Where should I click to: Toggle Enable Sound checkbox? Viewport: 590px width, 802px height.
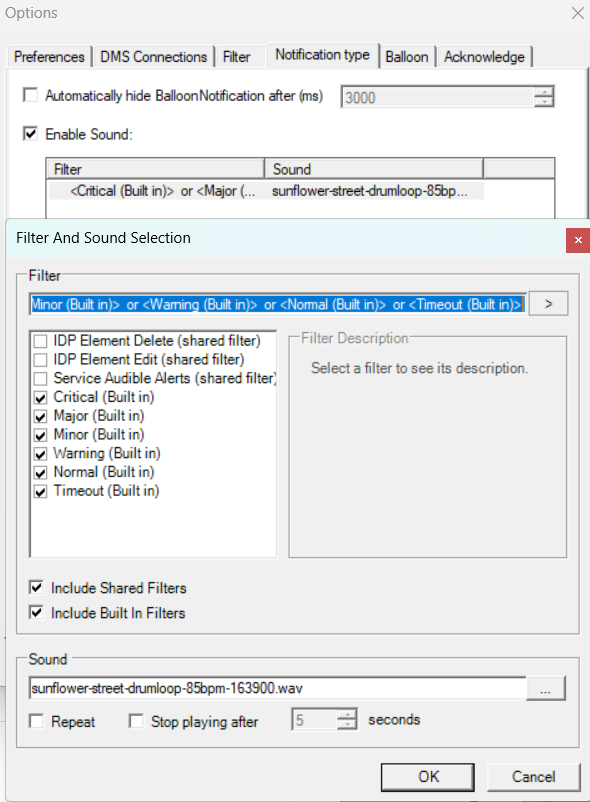click(31, 134)
